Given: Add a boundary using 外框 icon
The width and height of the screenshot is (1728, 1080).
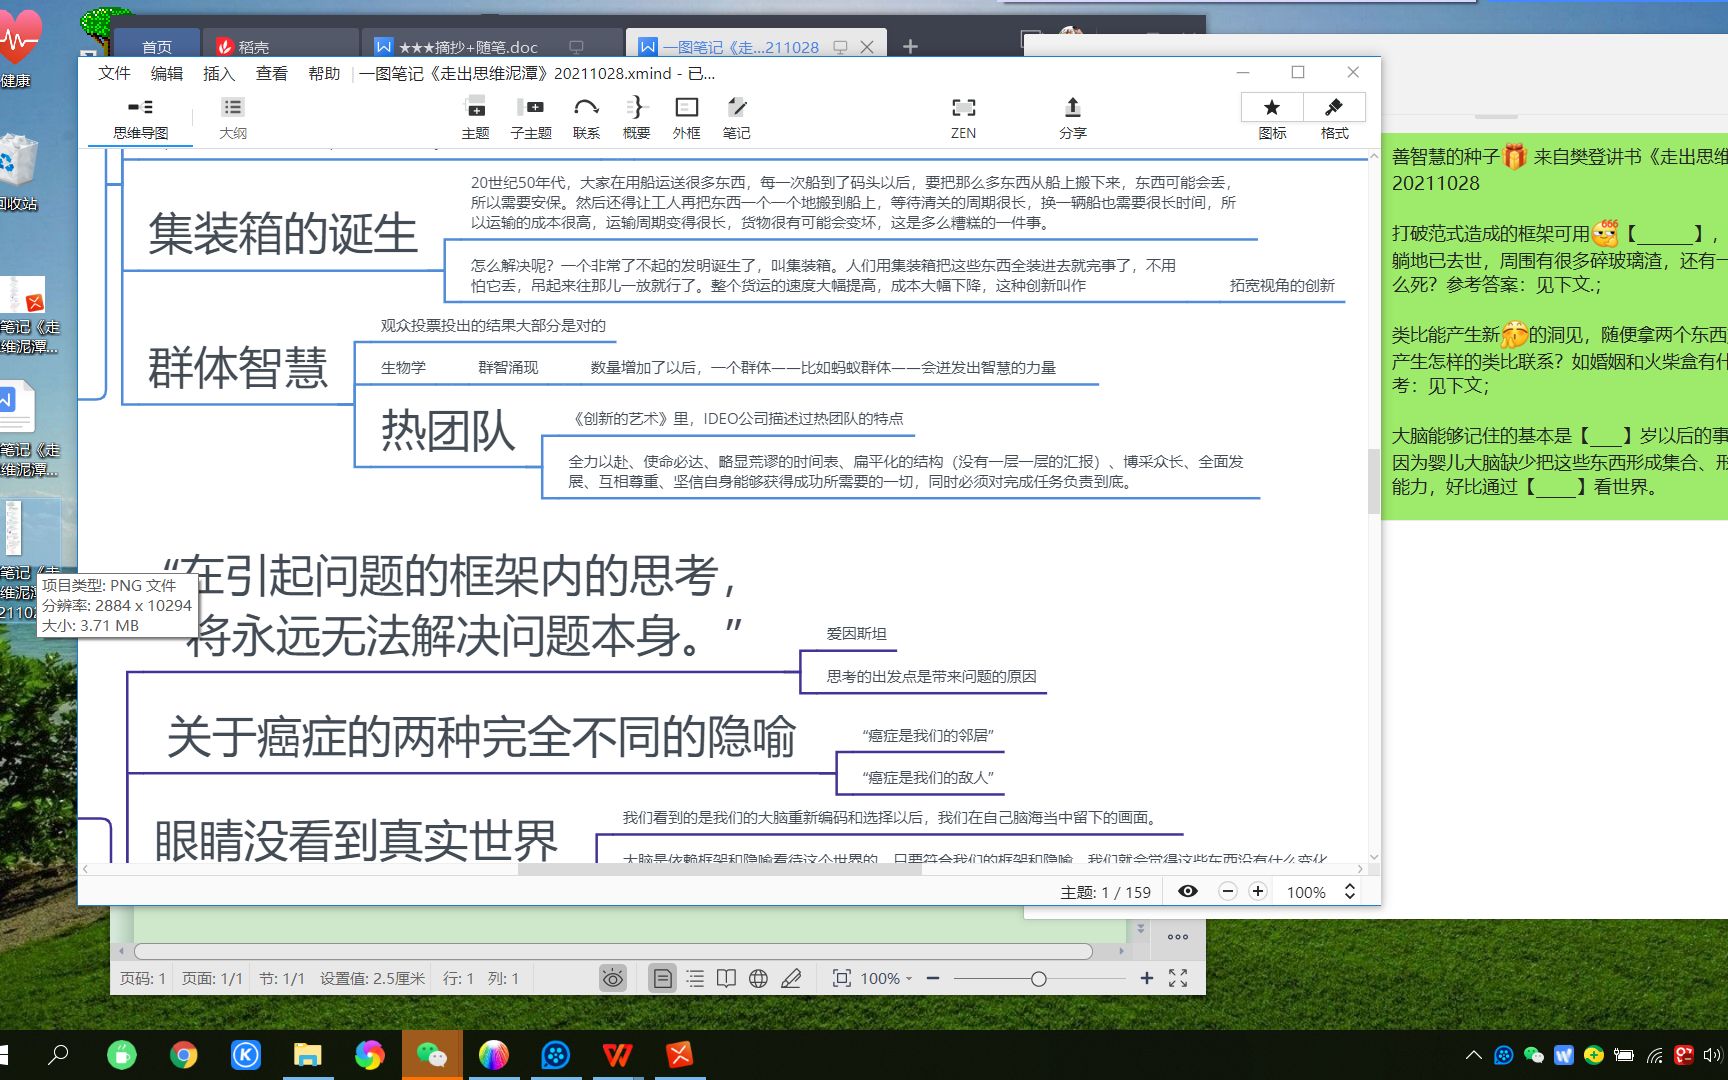Looking at the screenshot, I should (x=686, y=118).
